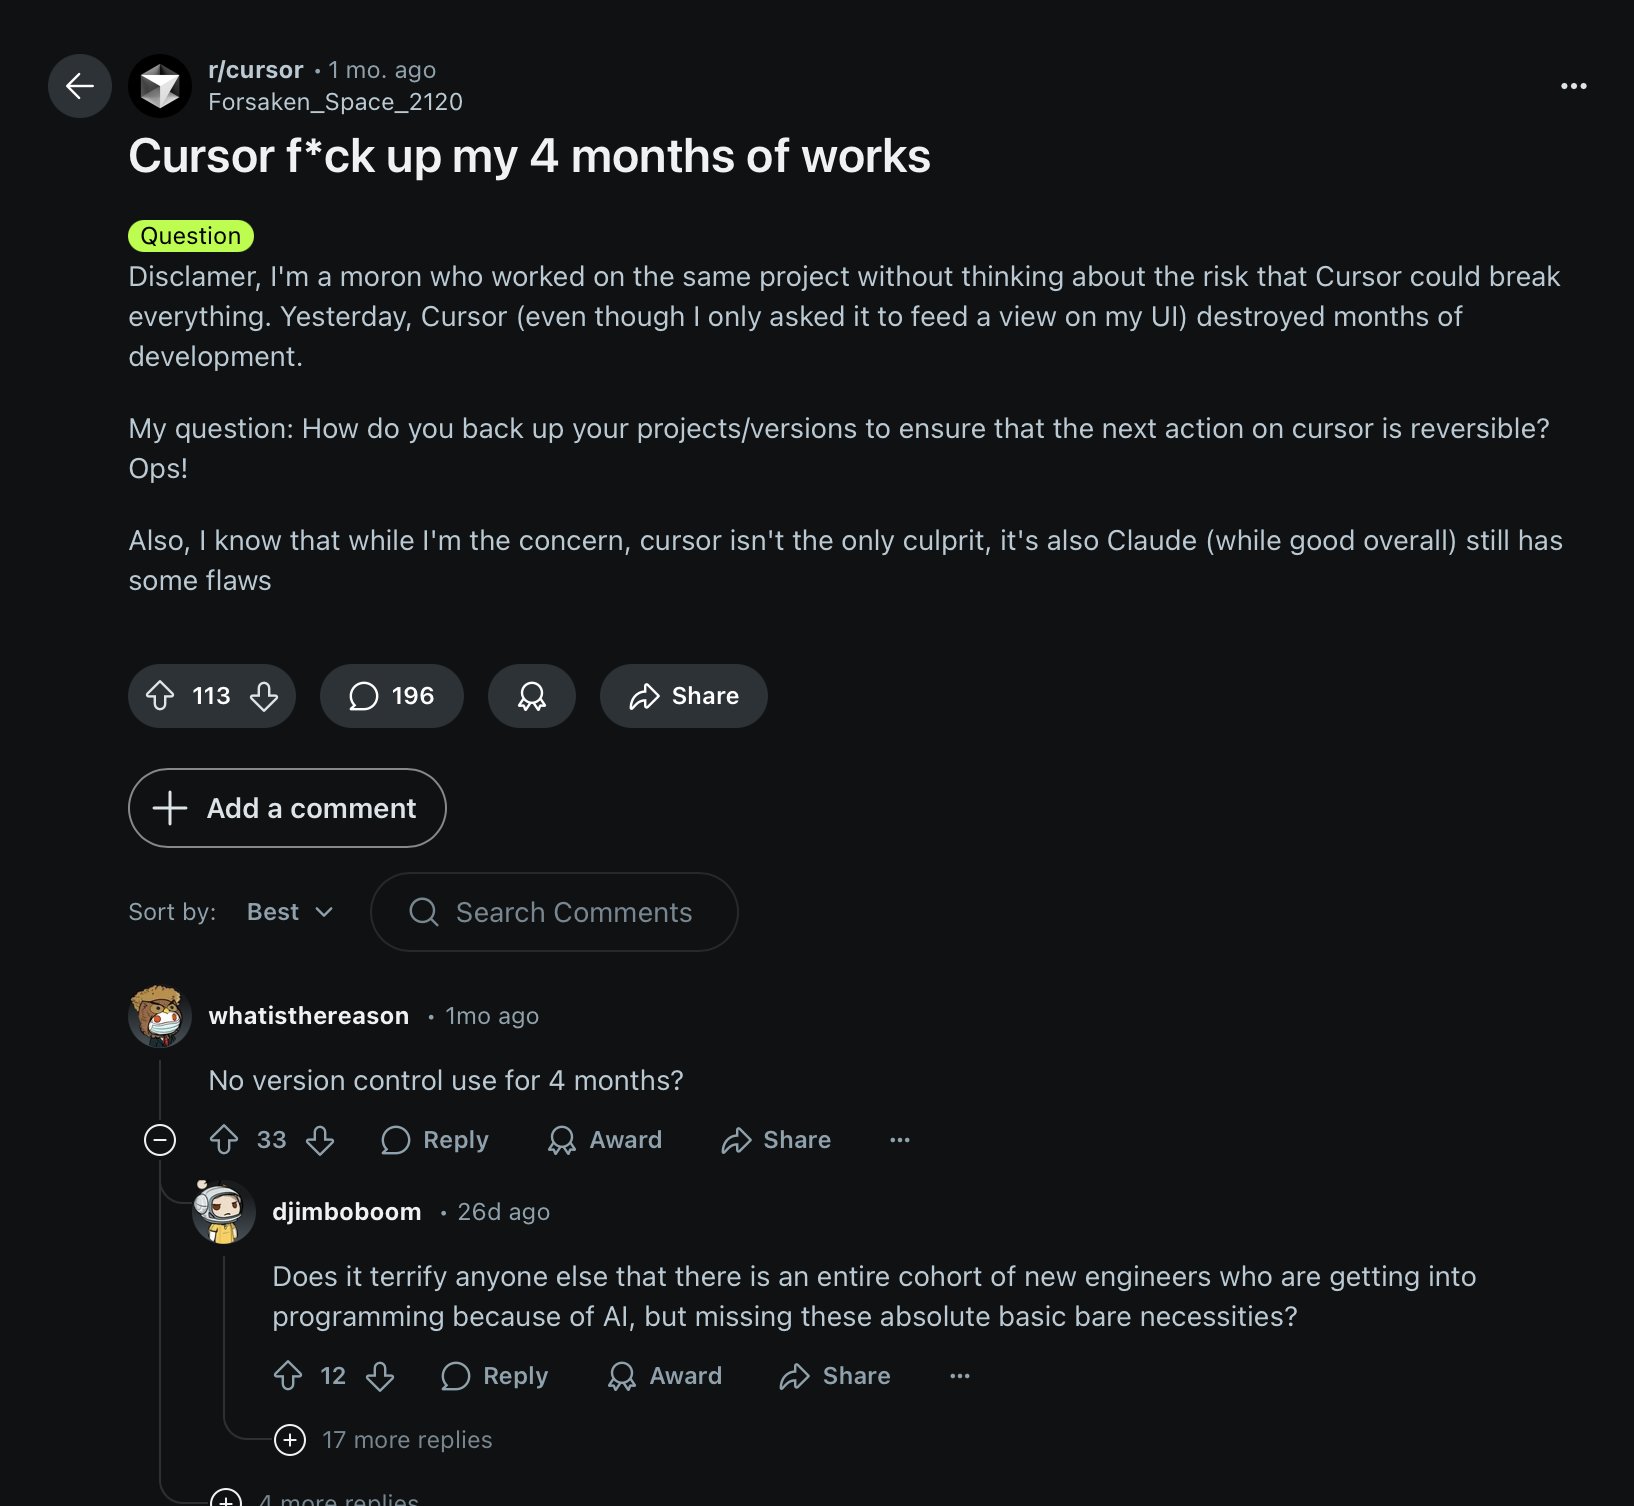Downvote djimboboom's comment
1634x1506 pixels.
click(x=380, y=1376)
